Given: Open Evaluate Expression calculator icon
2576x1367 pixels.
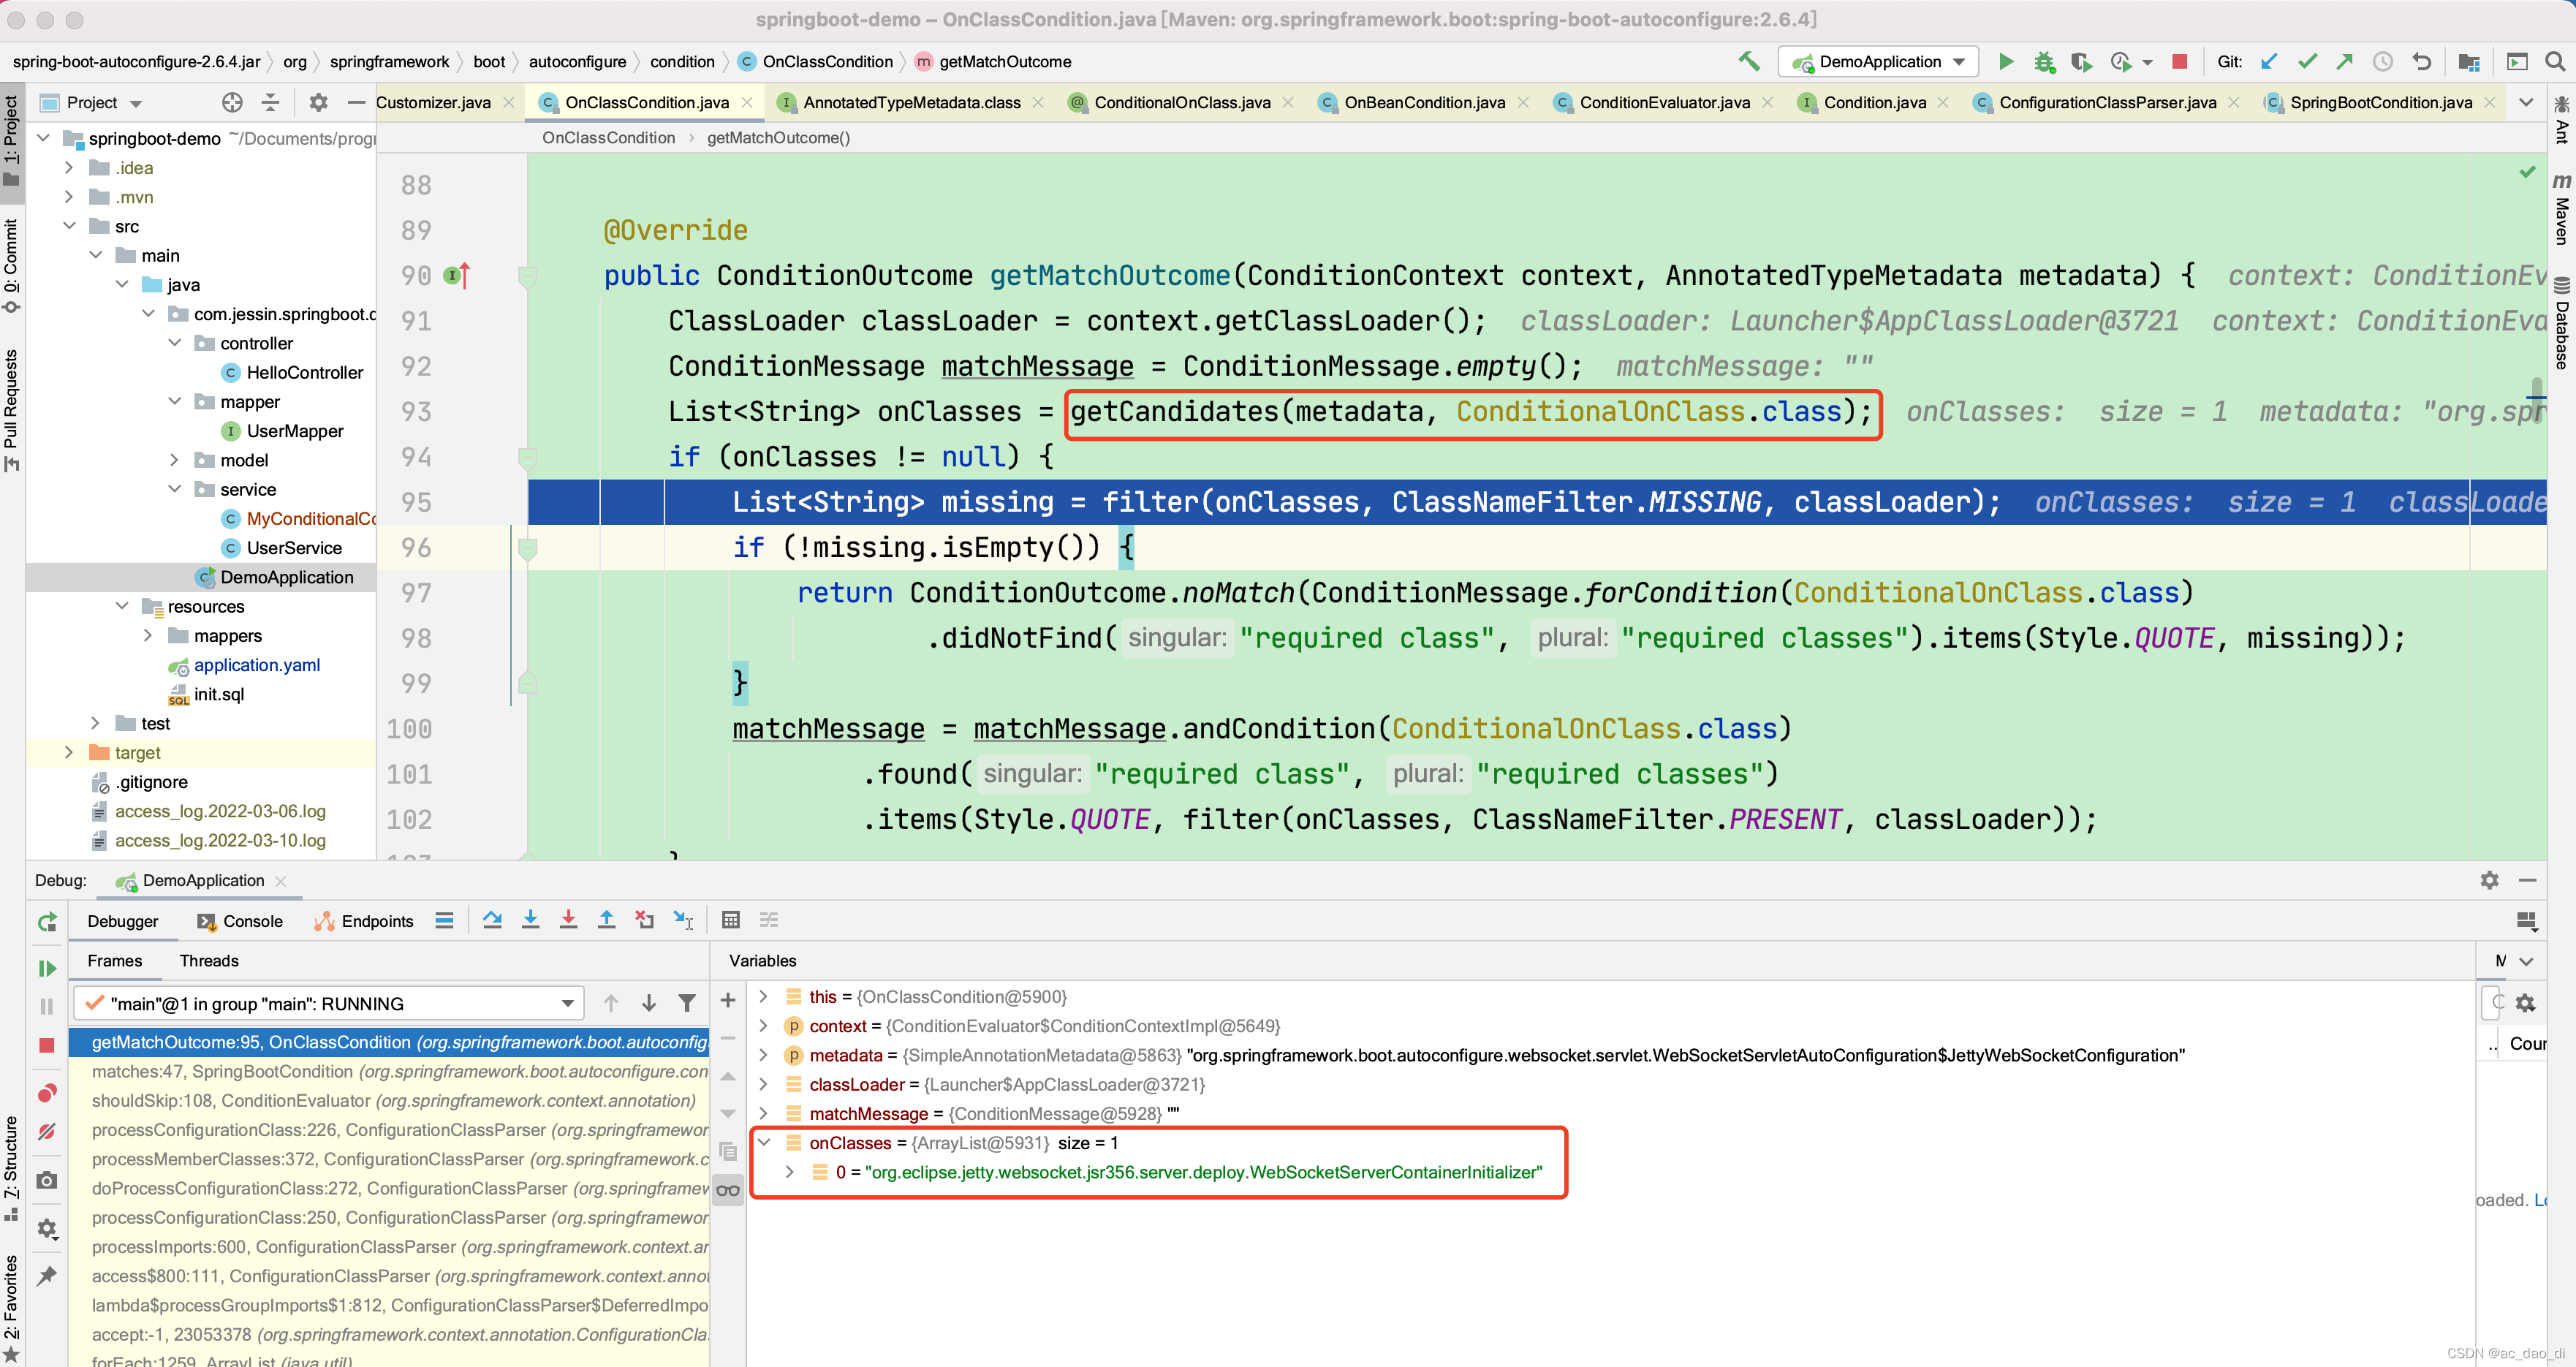Looking at the screenshot, I should click(x=731, y=920).
